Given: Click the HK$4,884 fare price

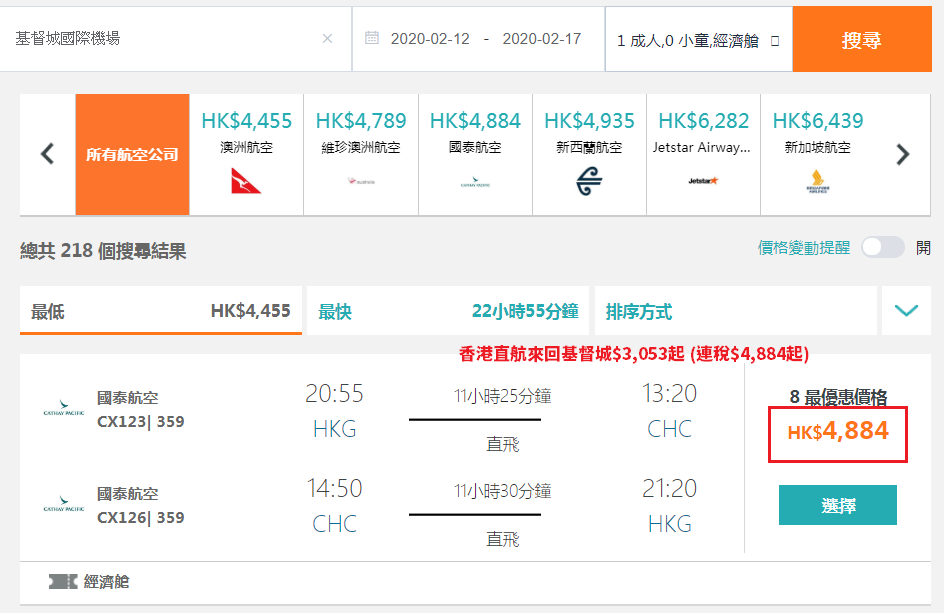Looking at the screenshot, I should click(837, 431).
